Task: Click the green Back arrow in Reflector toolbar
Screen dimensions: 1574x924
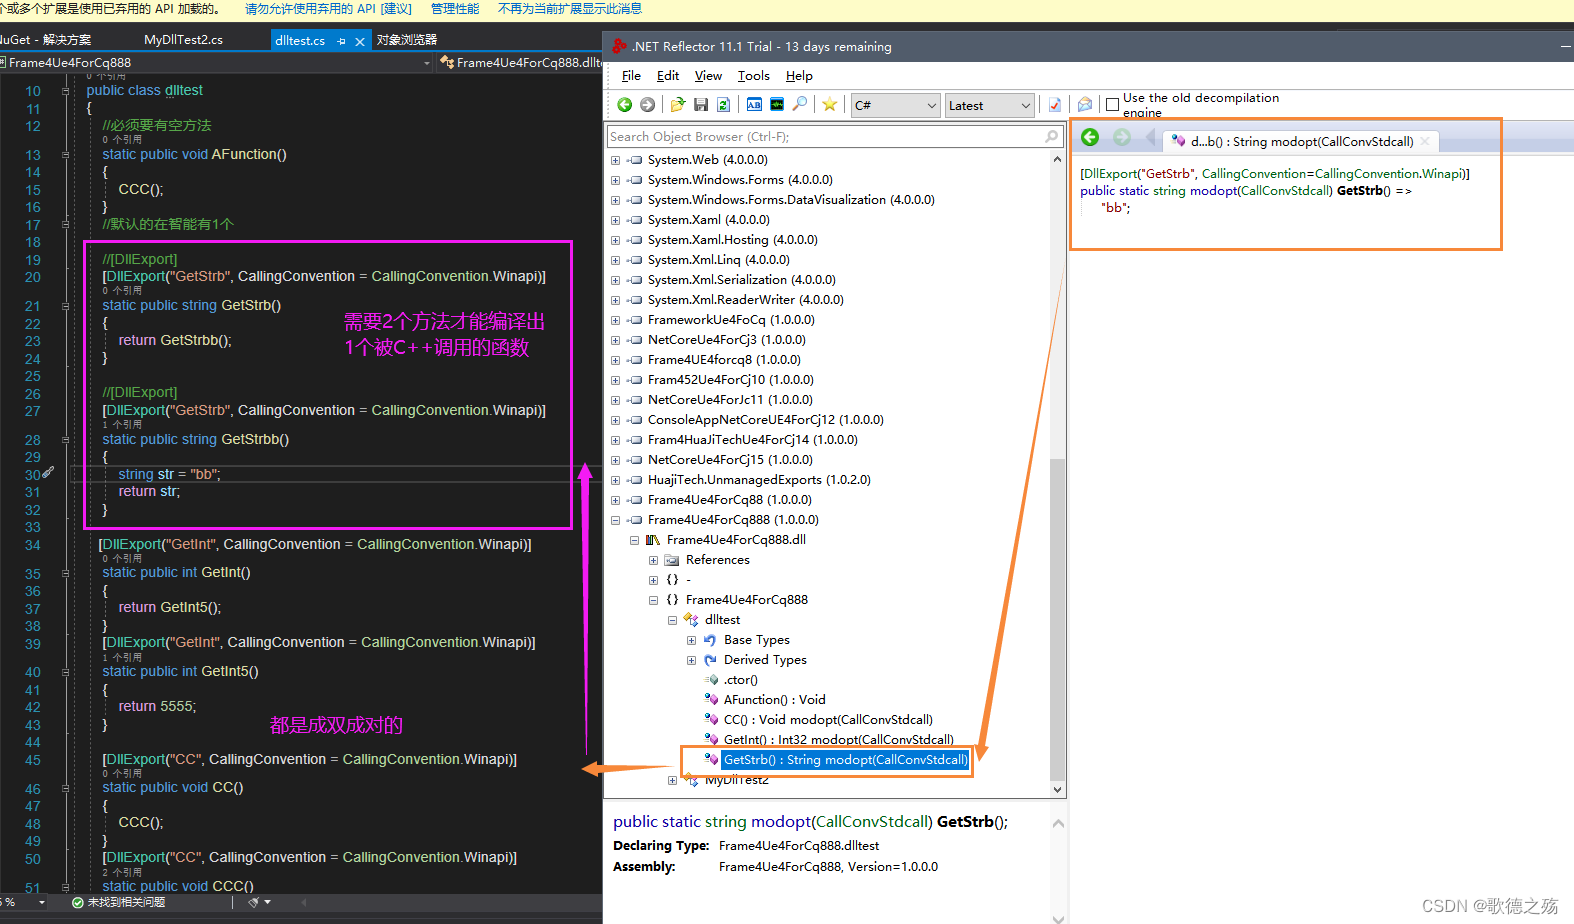Action: (x=625, y=105)
